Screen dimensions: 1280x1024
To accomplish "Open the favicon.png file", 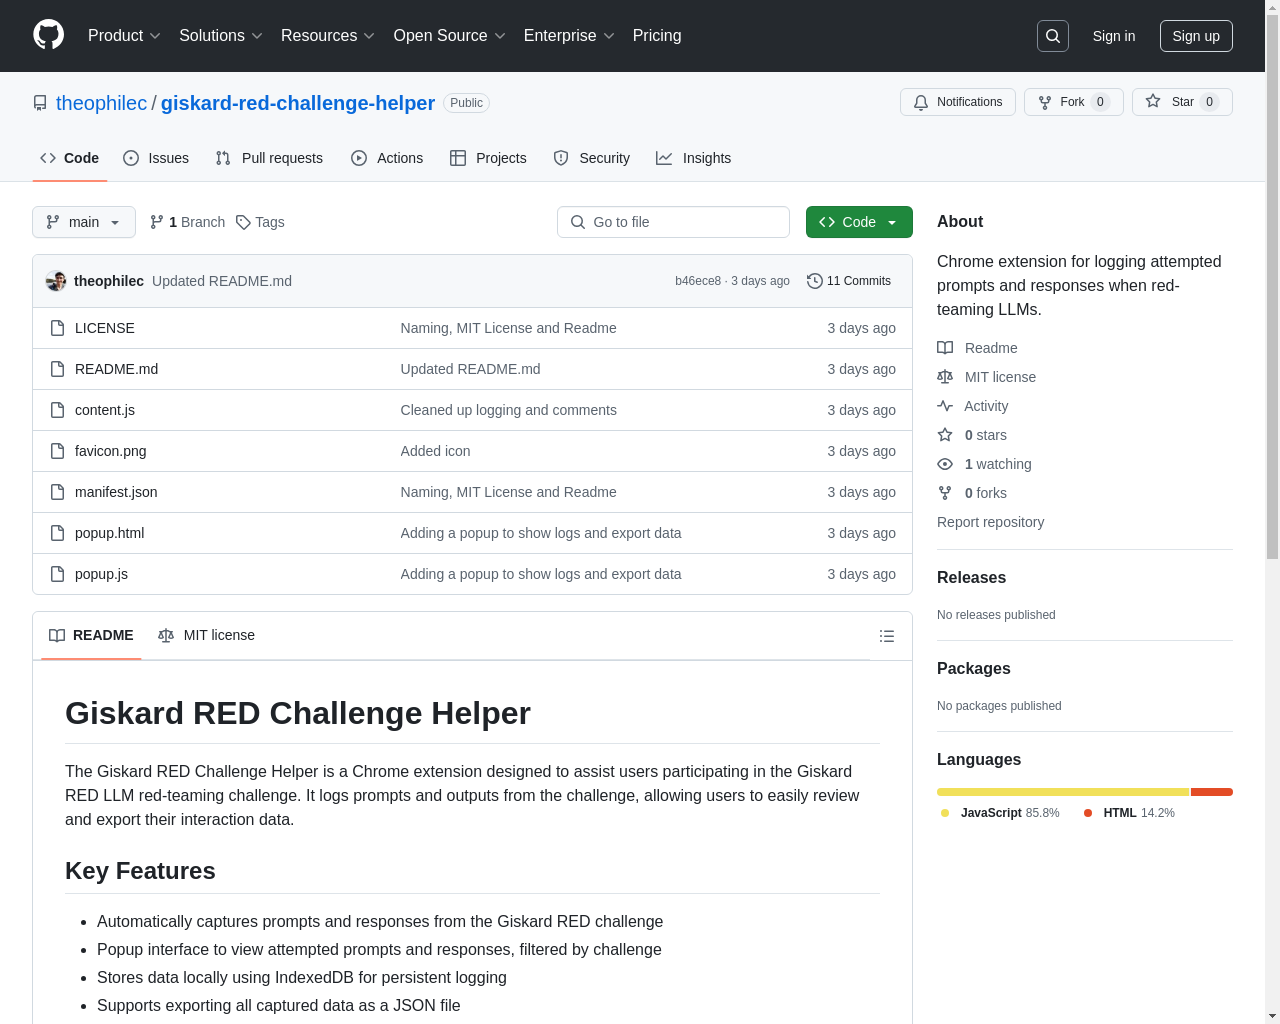I will click(x=110, y=451).
